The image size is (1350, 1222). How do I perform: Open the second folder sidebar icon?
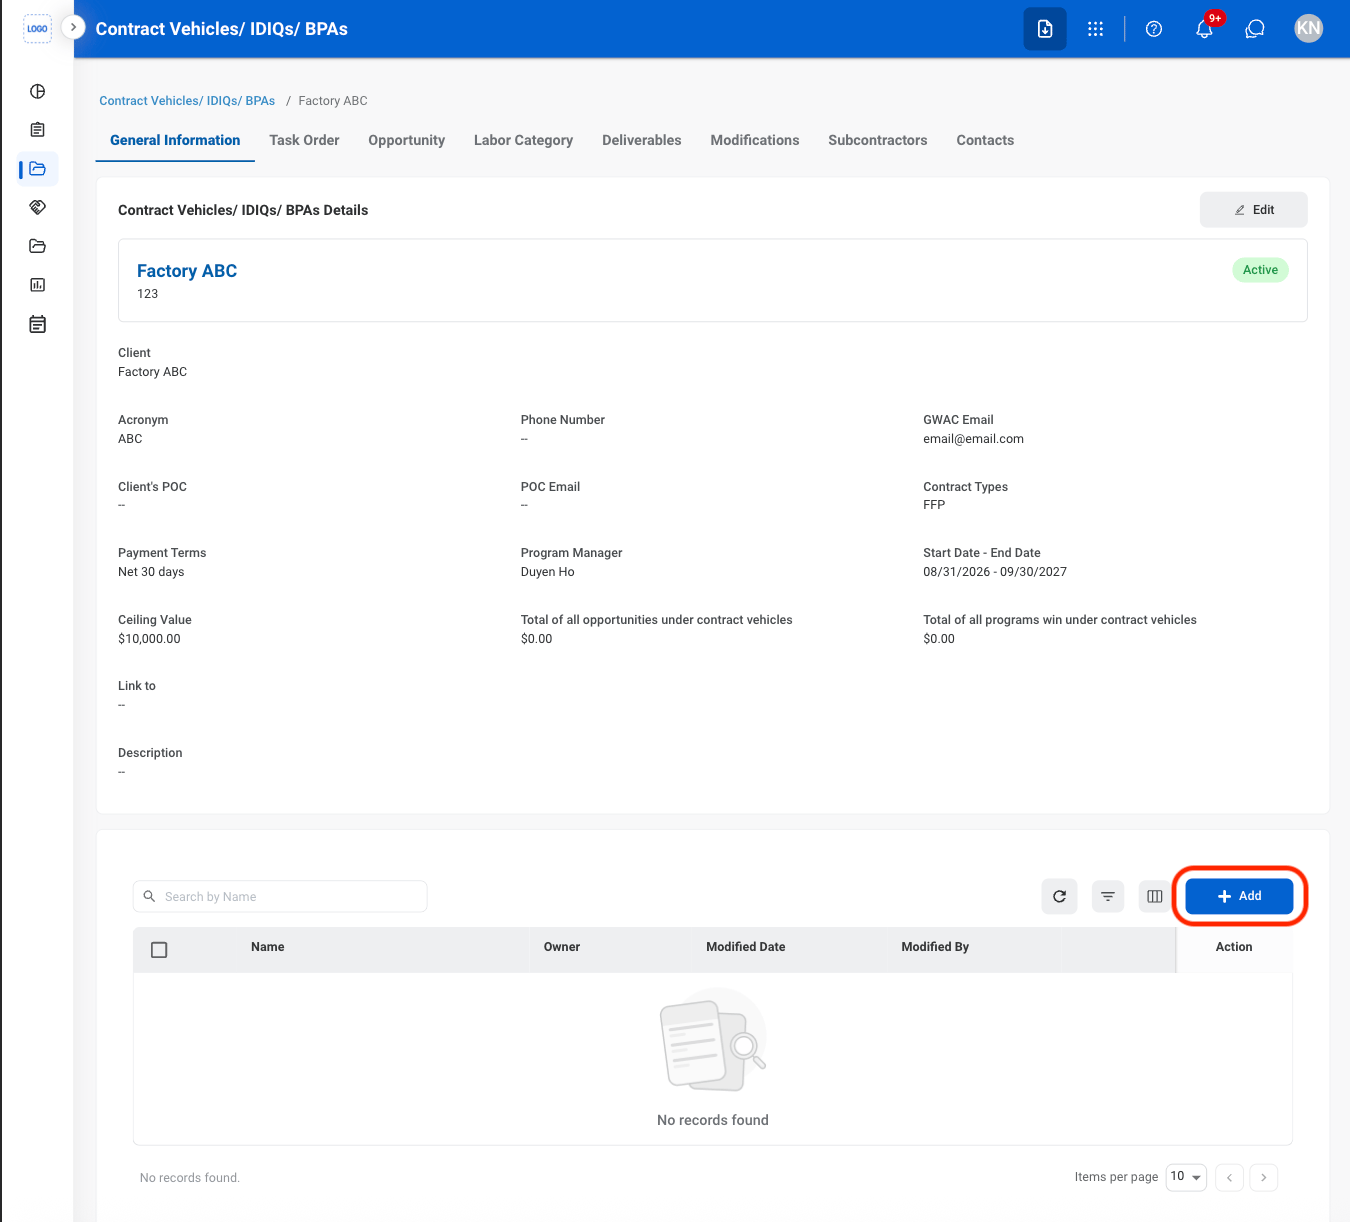[x=38, y=246]
